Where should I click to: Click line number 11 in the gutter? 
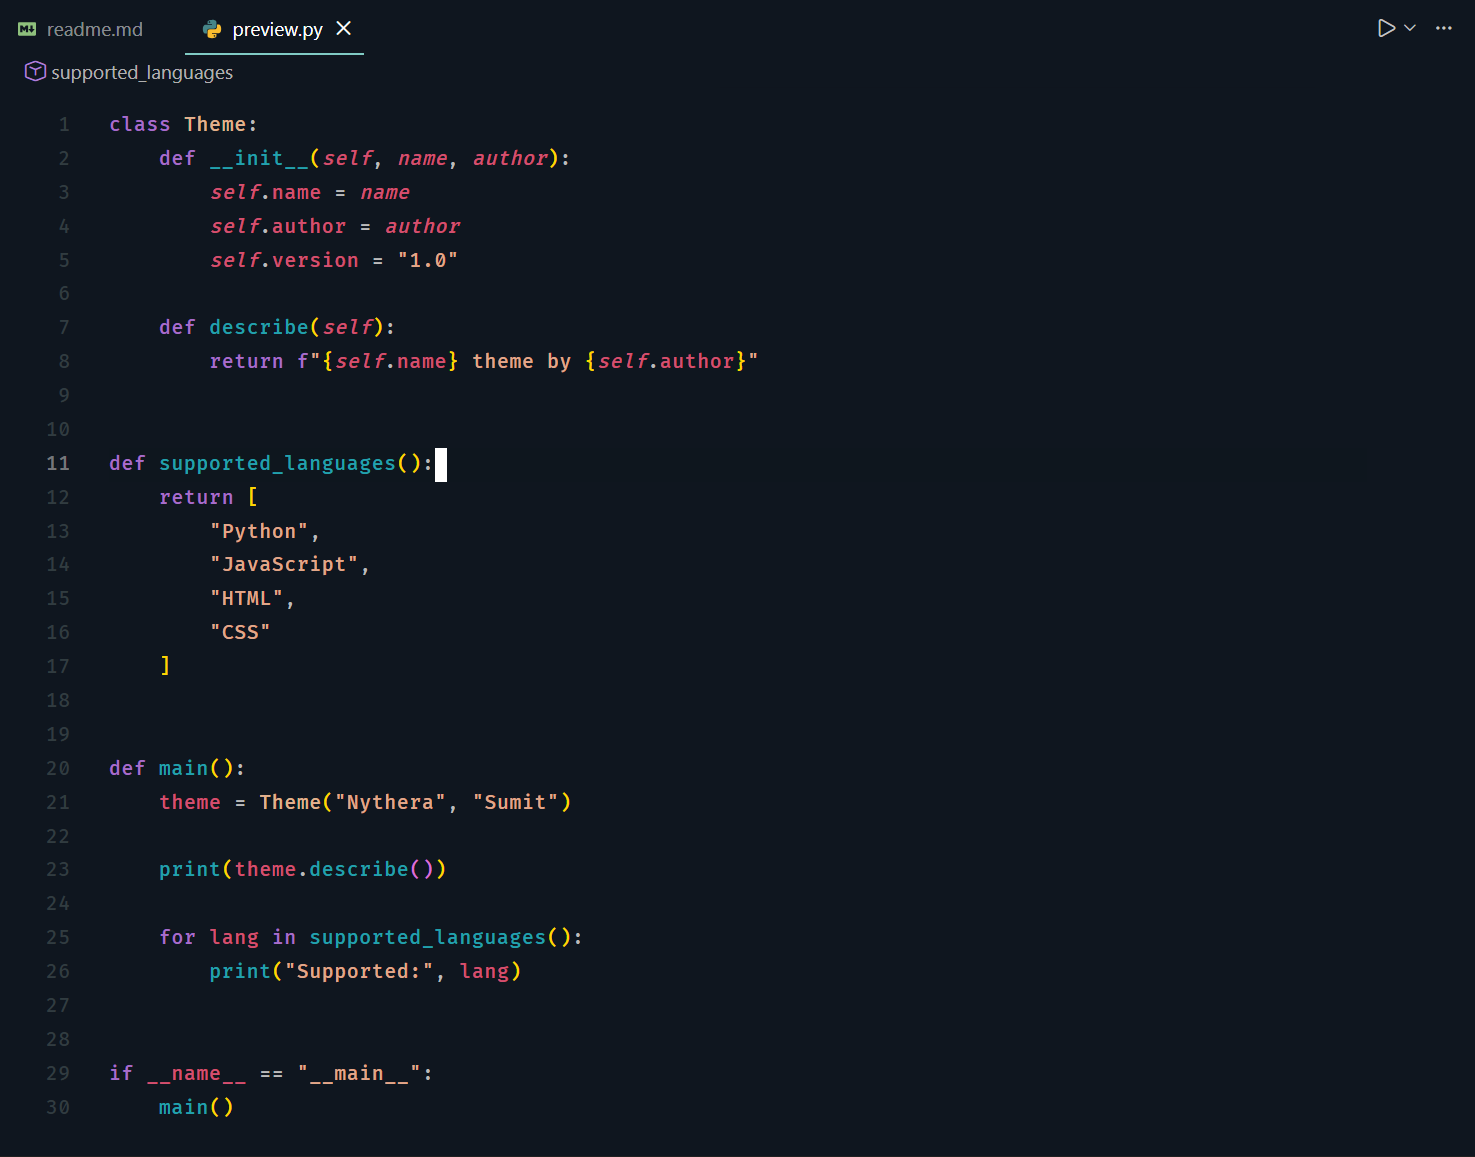coord(57,463)
